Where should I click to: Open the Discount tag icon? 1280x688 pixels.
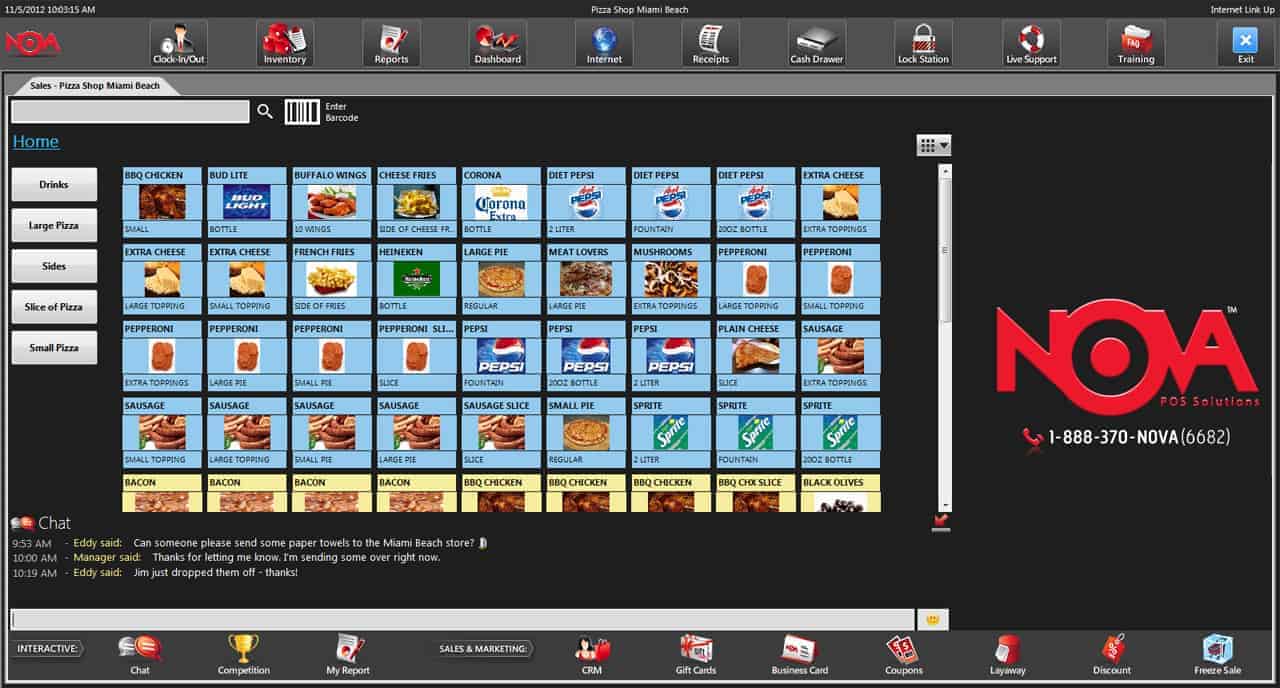[1112, 655]
